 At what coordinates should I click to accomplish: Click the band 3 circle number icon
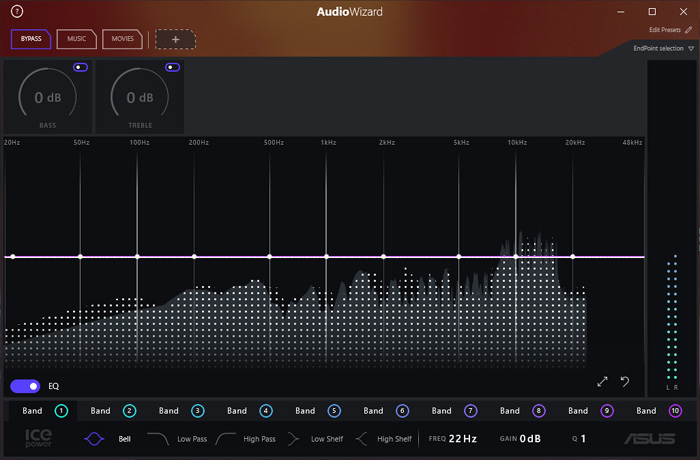pyautogui.click(x=198, y=410)
